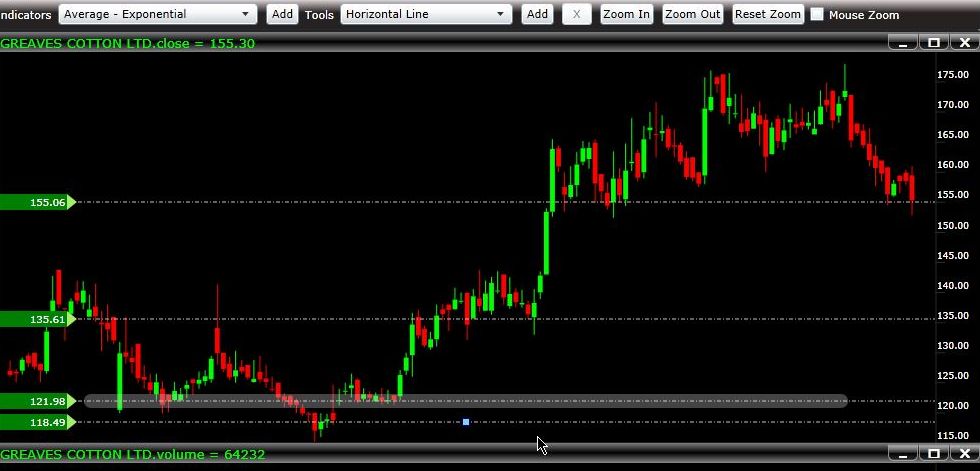
Task: Click the blue handle on the 118.49 line
Action: [466, 422]
